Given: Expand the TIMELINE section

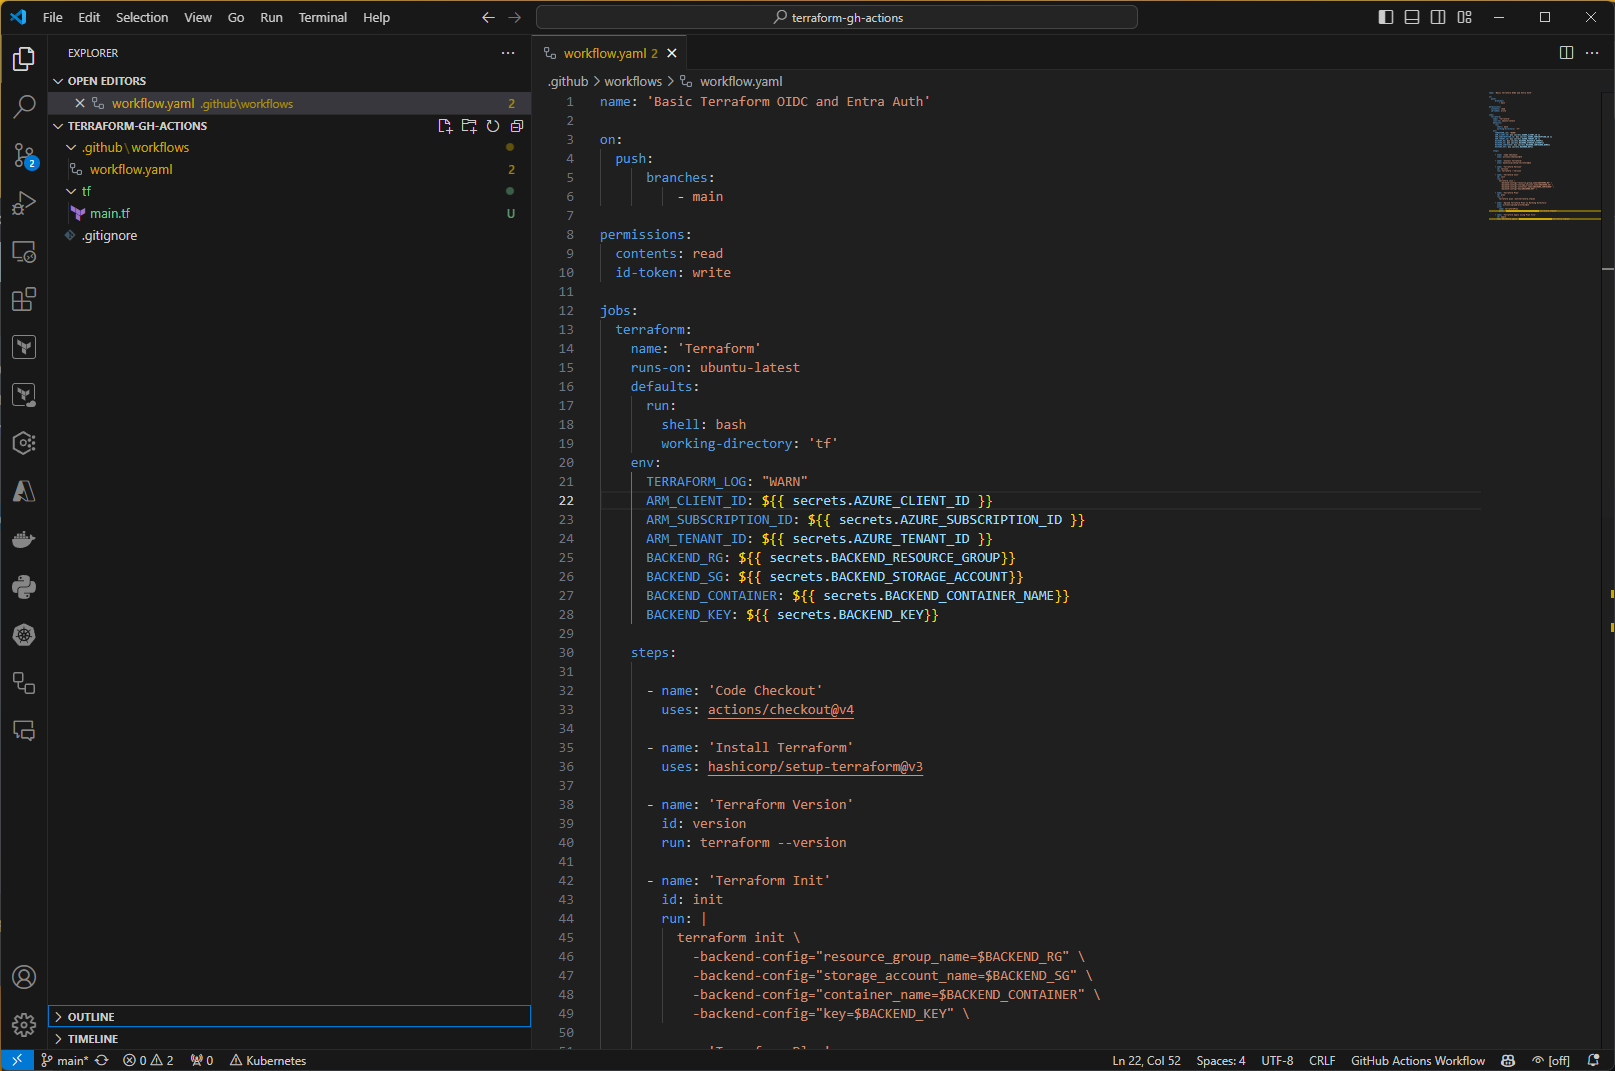Looking at the screenshot, I should [x=93, y=1039].
